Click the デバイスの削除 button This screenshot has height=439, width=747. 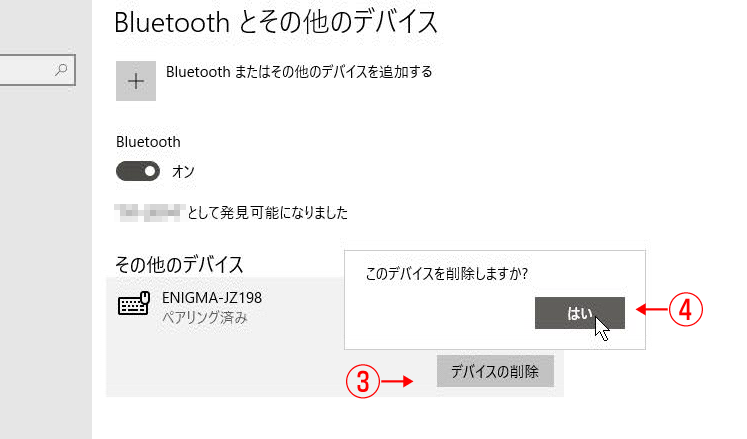tap(495, 371)
